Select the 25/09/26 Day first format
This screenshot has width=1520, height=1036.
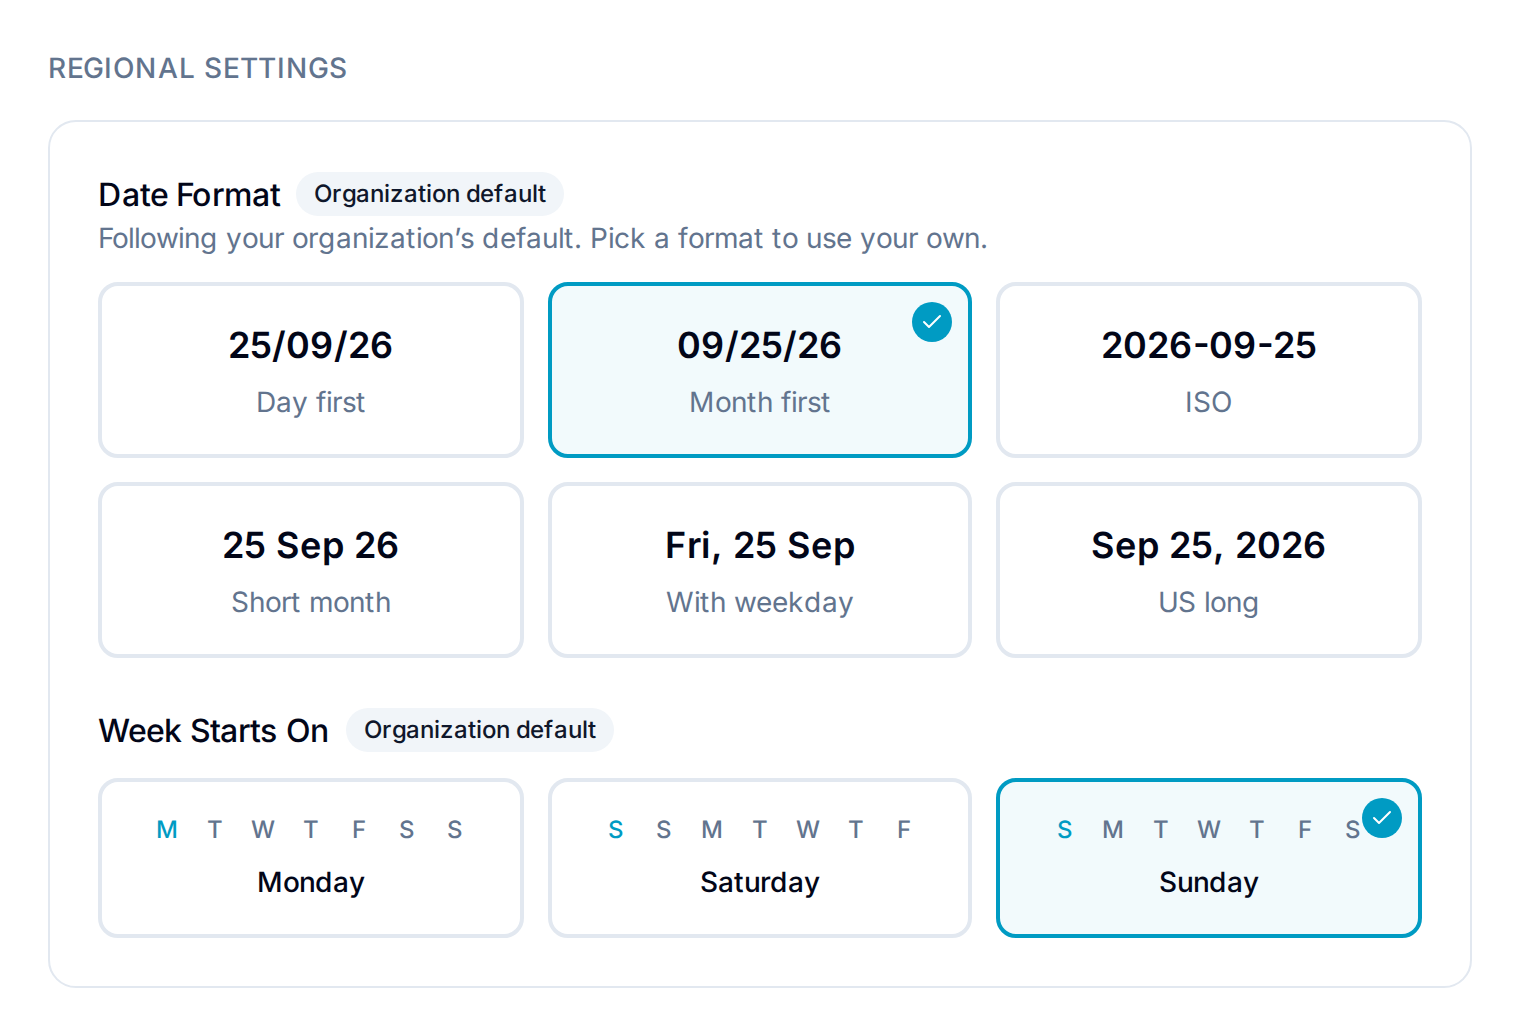(311, 370)
